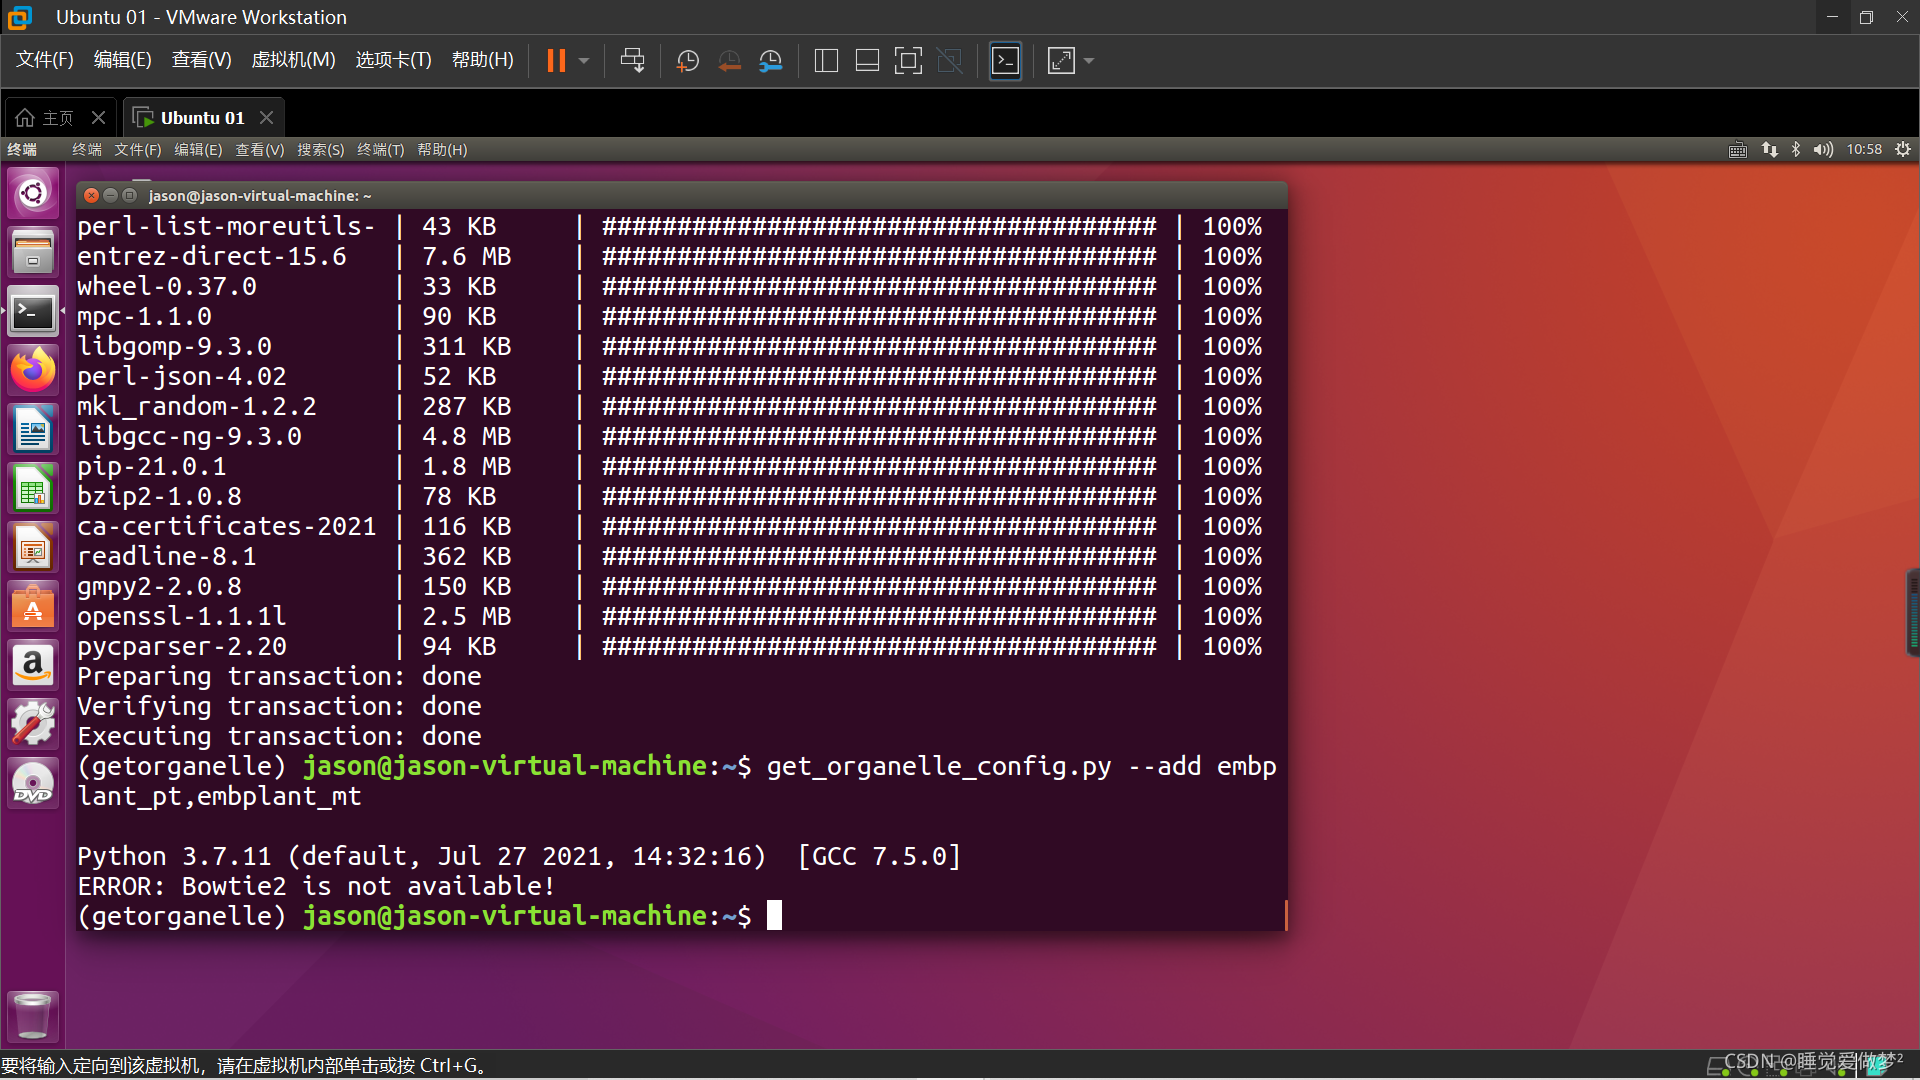This screenshot has height=1080, width=1920.
Task: Click the system settings gear in the top panel
Action: [1902, 150]
